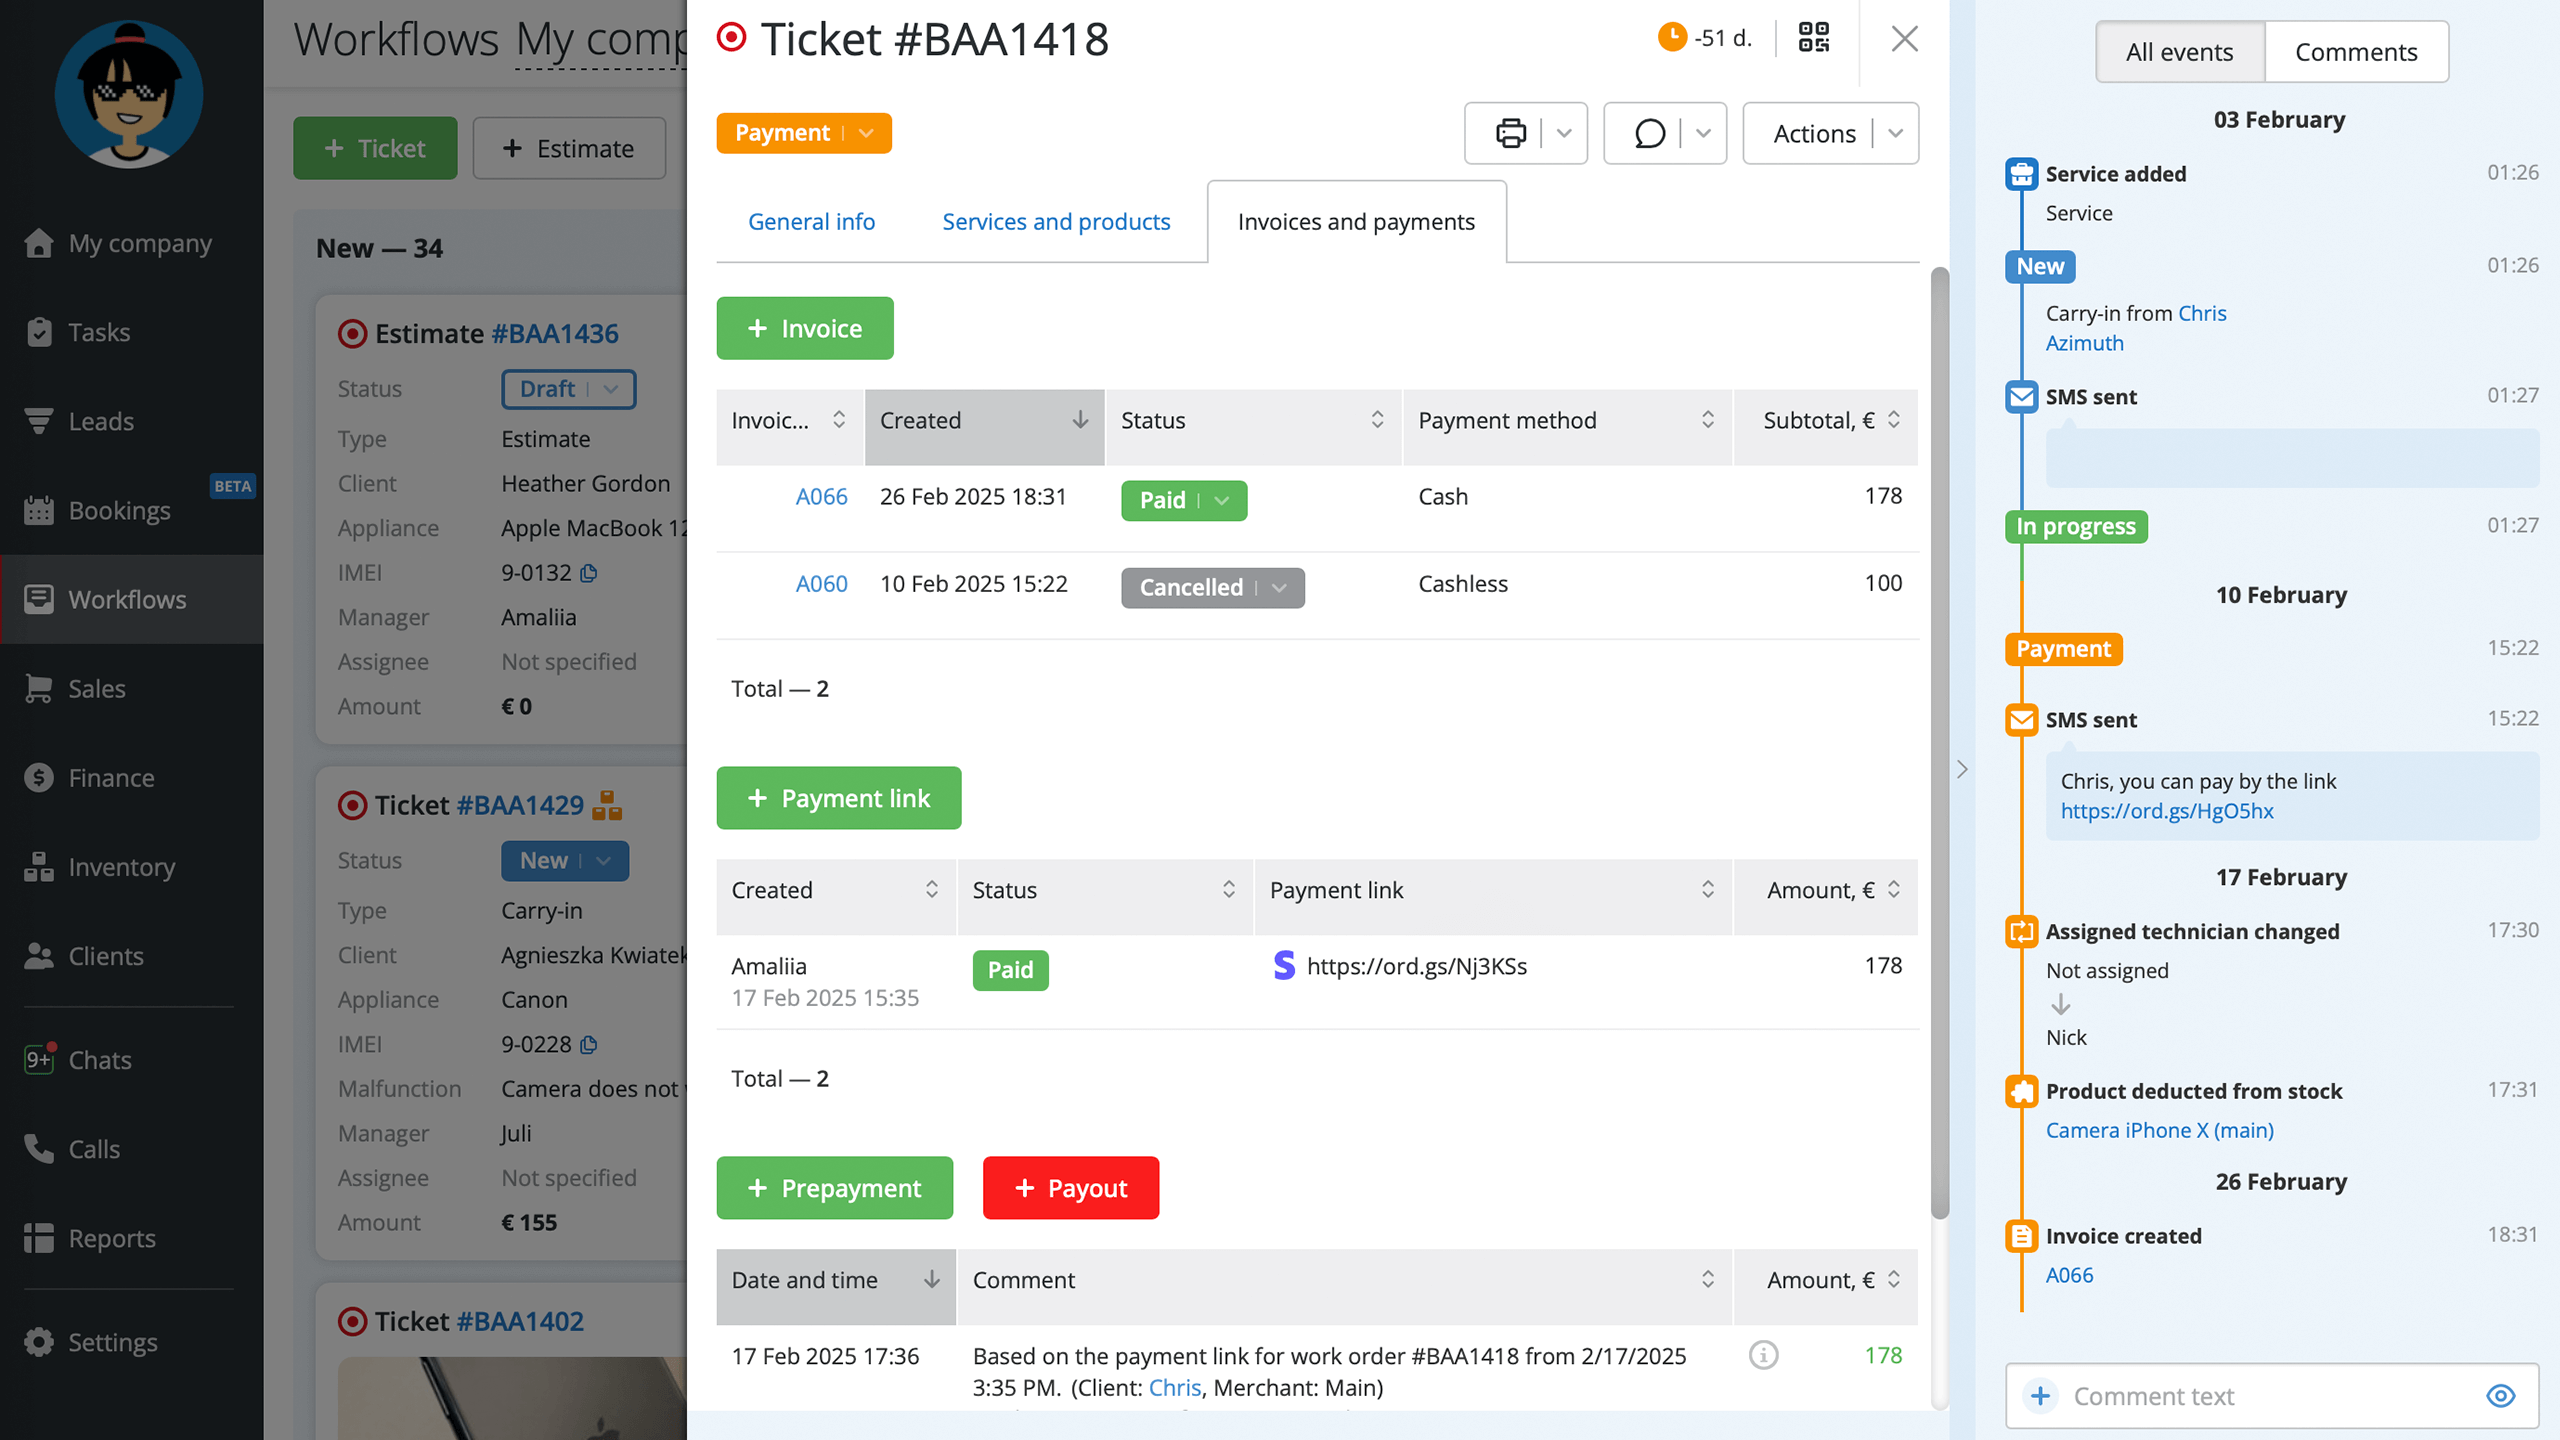Screen dimensions: 2560x1440
Task: Create a new Payment link
Action: pyautogui.click(x=838, y=797)
